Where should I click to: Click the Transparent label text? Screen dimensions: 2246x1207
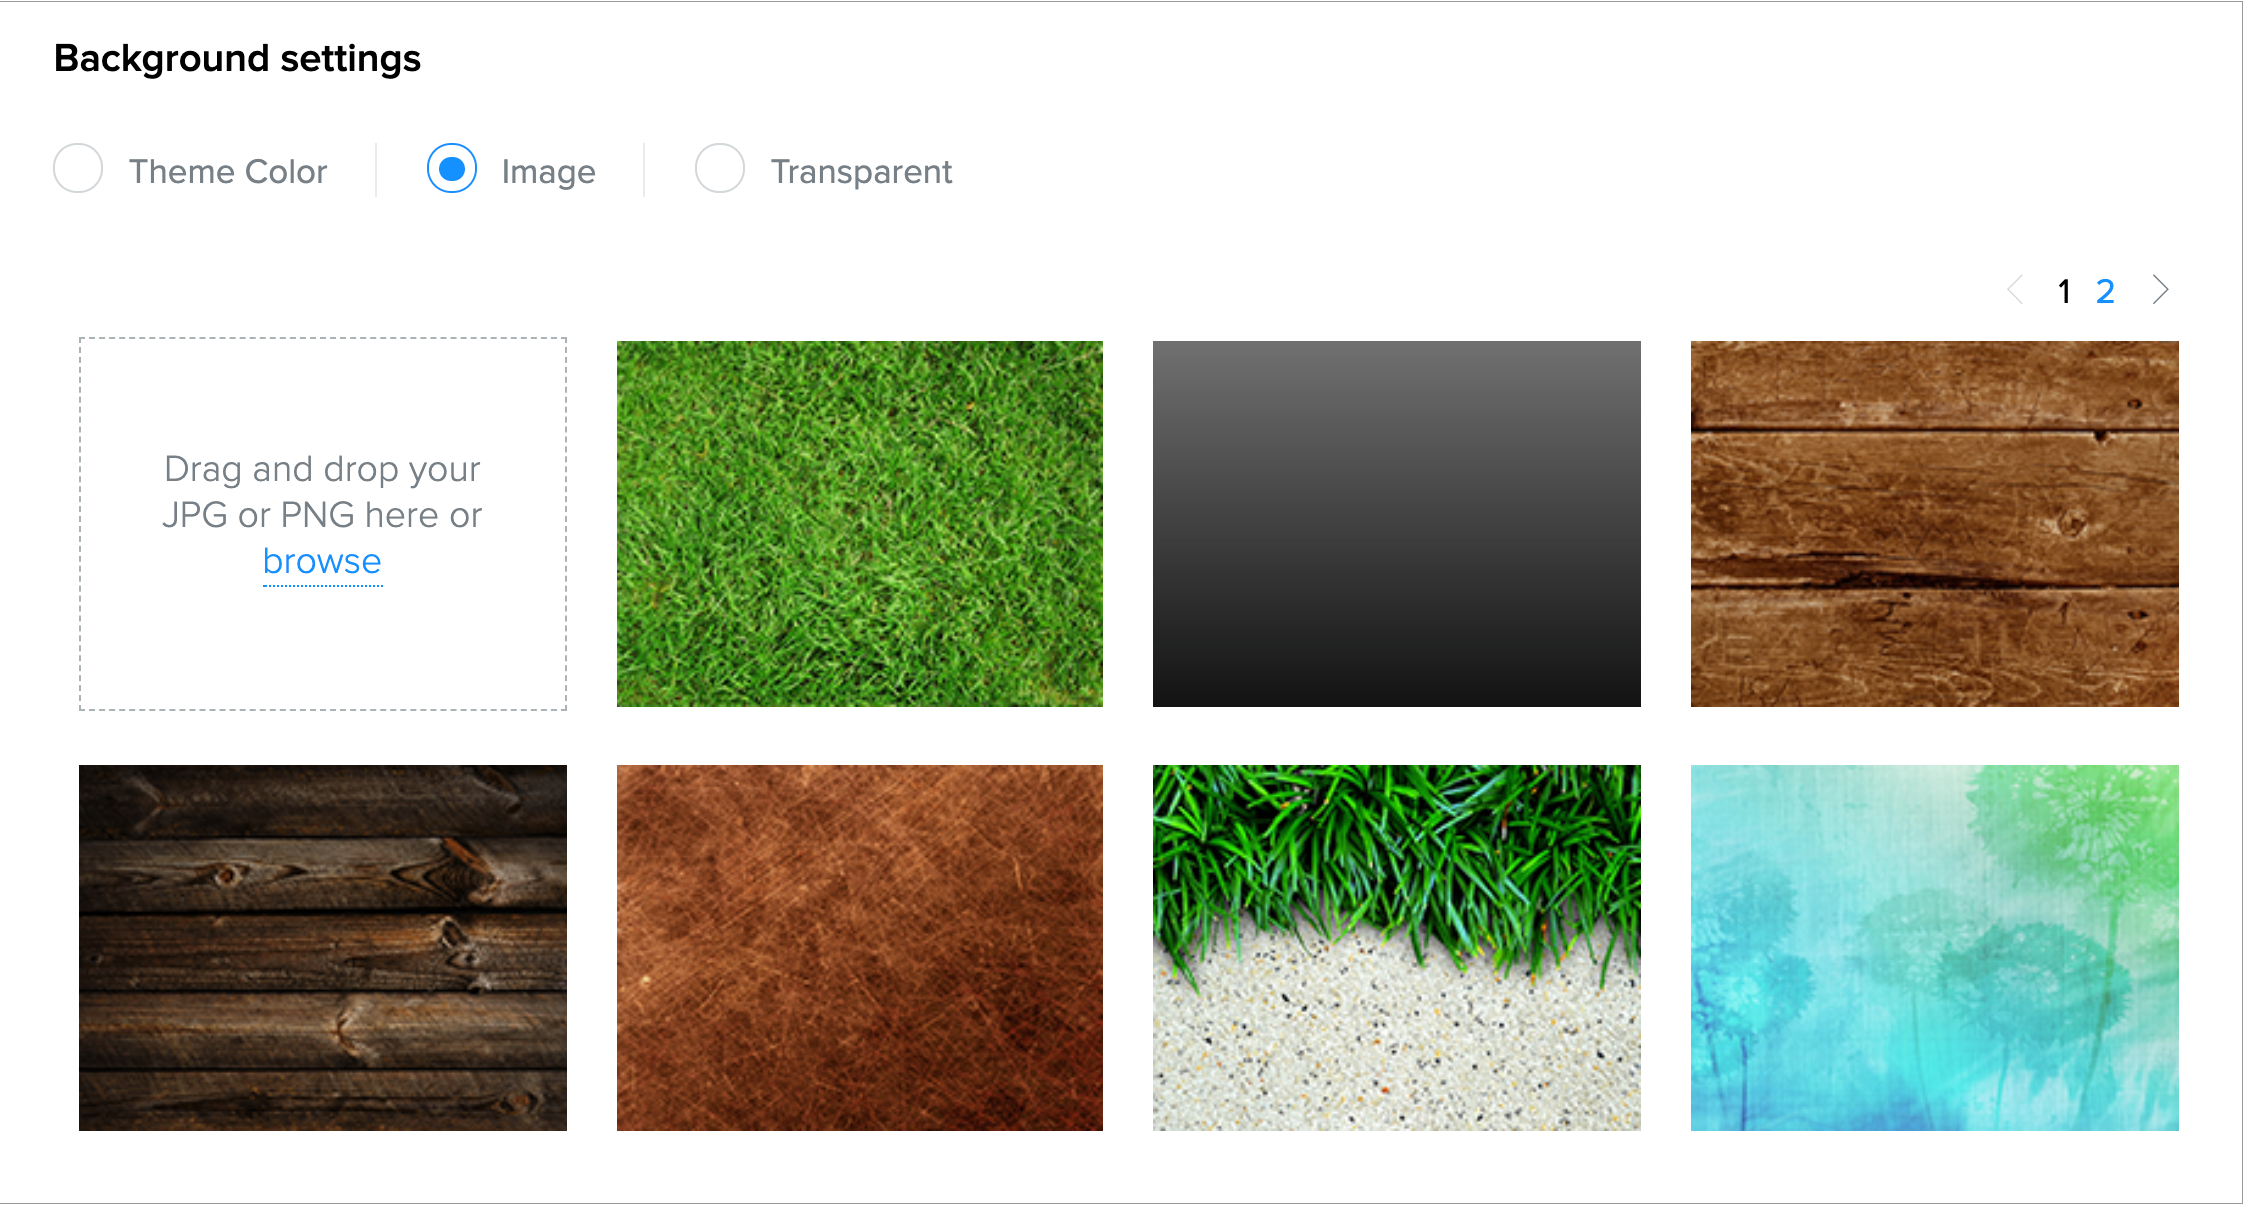(861, 172)
